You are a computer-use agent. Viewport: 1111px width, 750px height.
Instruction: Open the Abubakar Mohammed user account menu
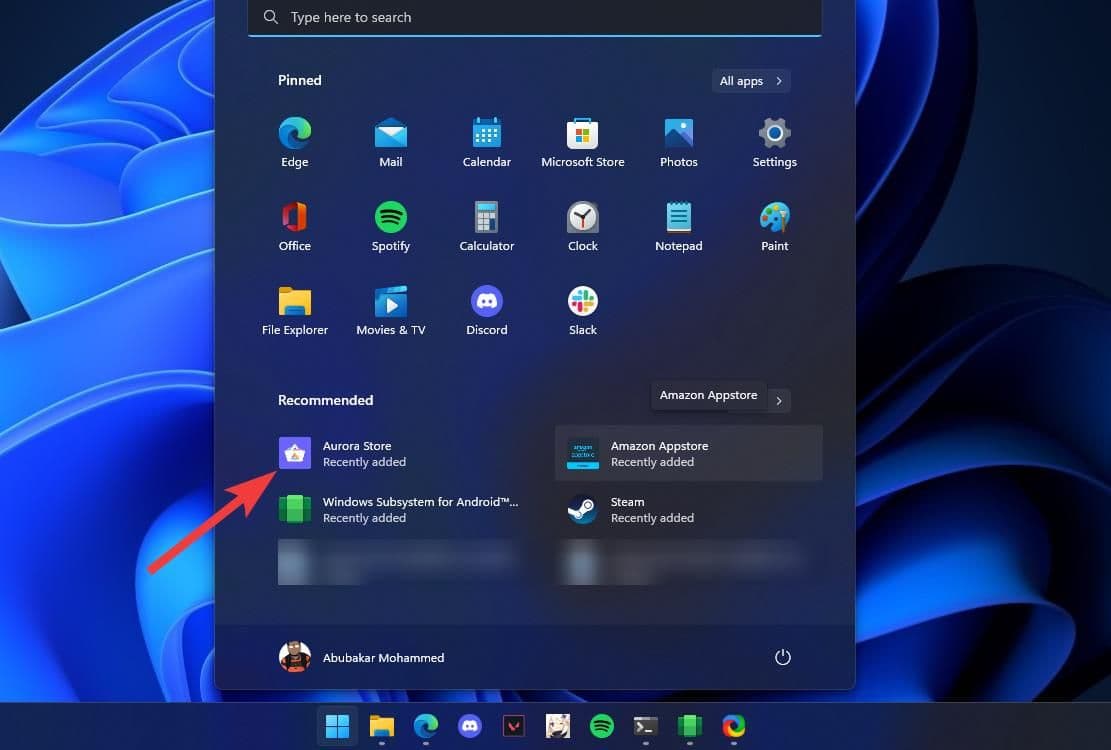point(361,657)
